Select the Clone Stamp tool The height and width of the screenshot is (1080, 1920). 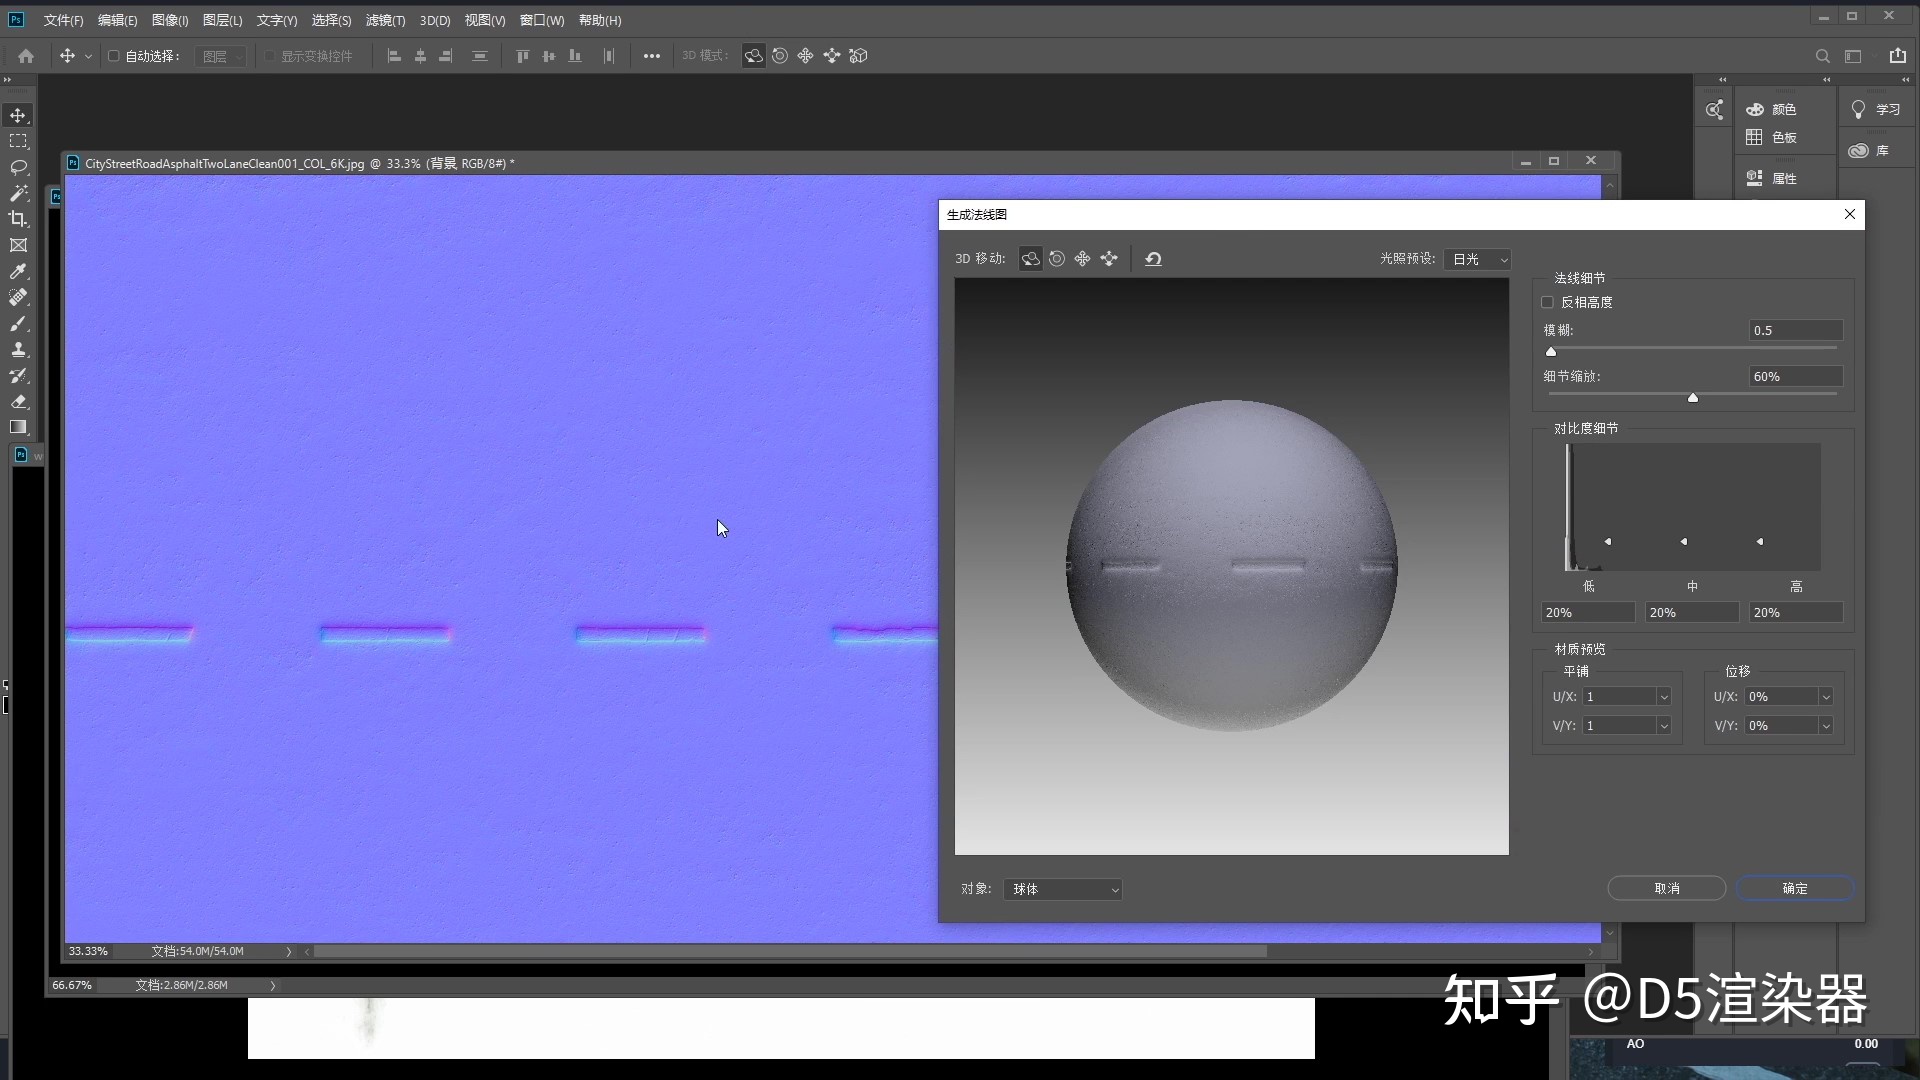pyautogui.click(x=18, y=349)
